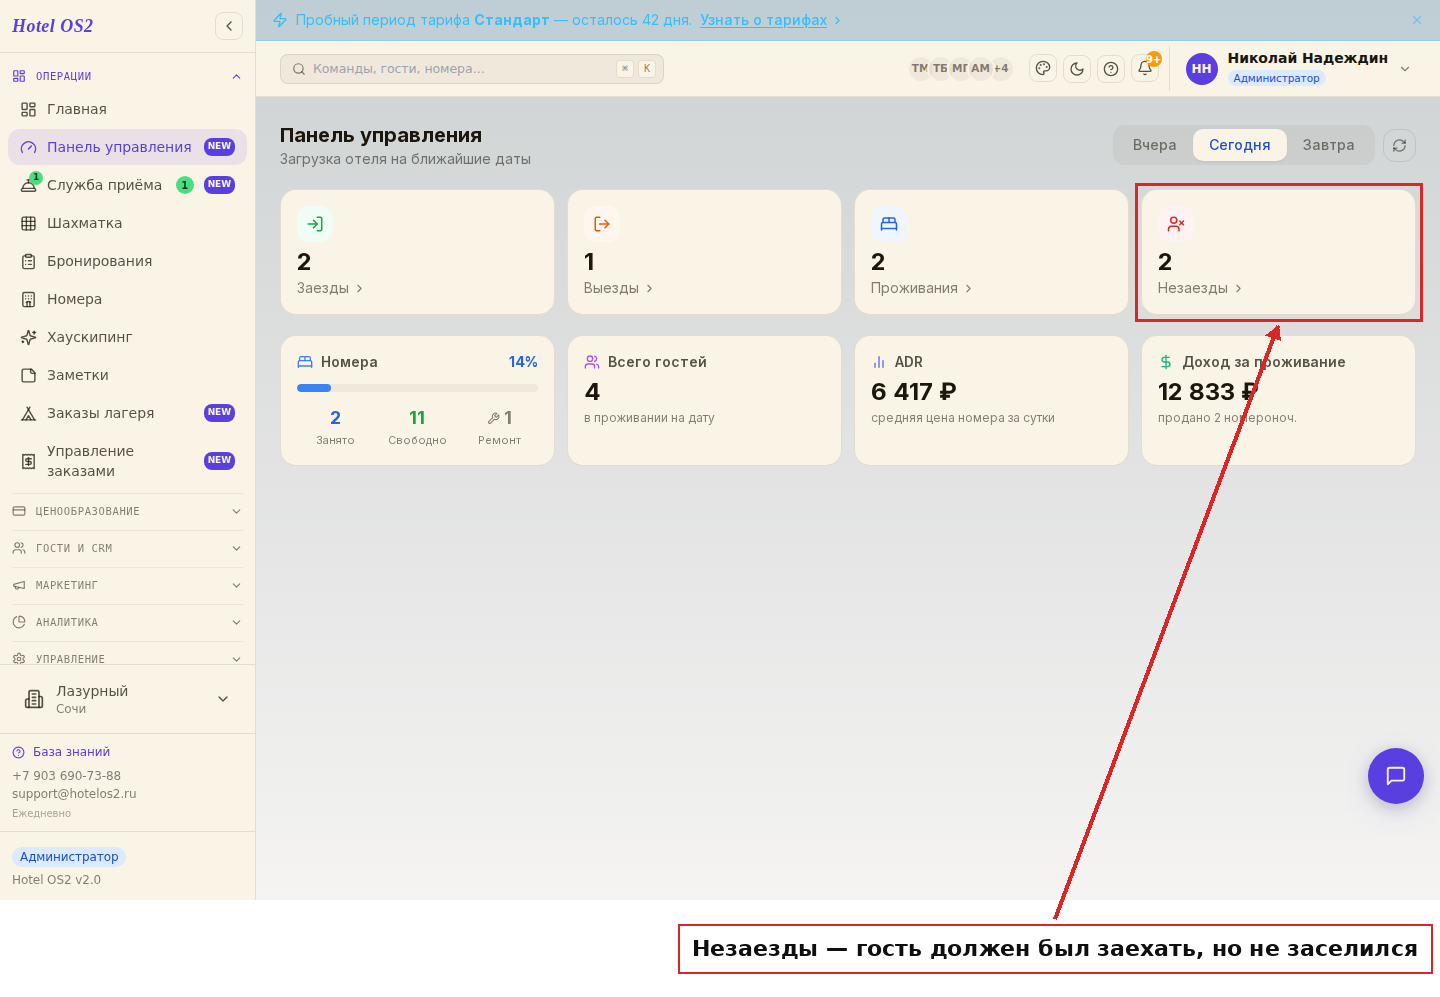Select Панель управления menu item
This screenshot has height=997, width=1440.
pyautogui.click(x=127, y=147)
